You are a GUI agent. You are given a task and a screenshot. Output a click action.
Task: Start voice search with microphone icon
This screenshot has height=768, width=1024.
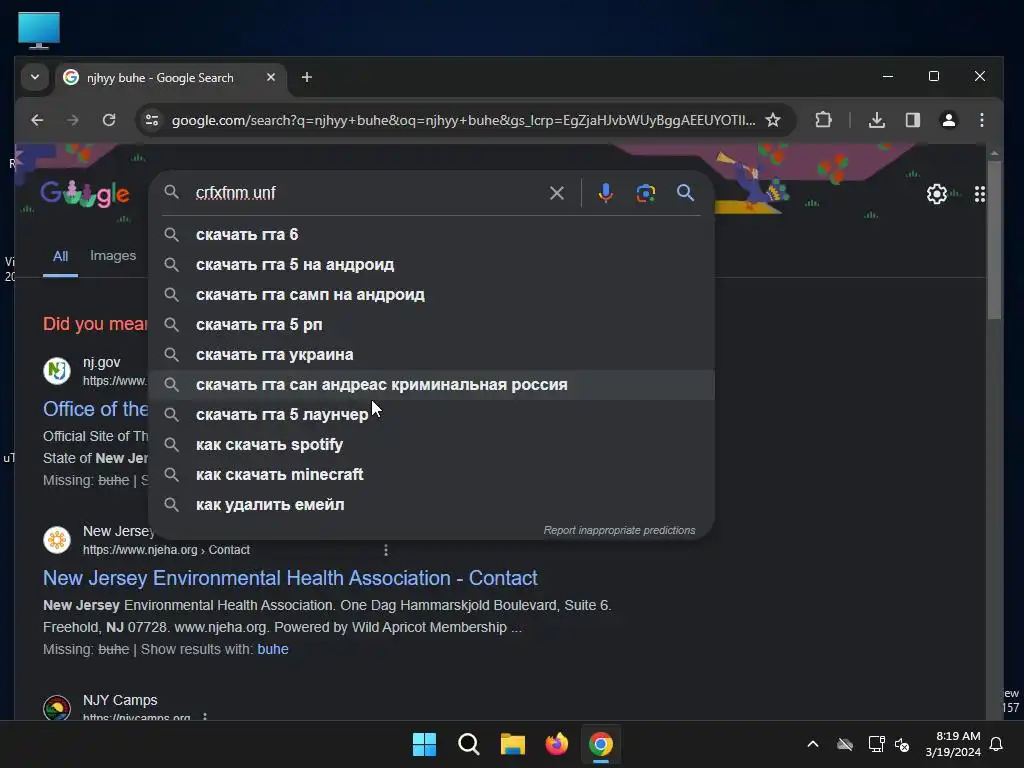[x=605, y=193]
